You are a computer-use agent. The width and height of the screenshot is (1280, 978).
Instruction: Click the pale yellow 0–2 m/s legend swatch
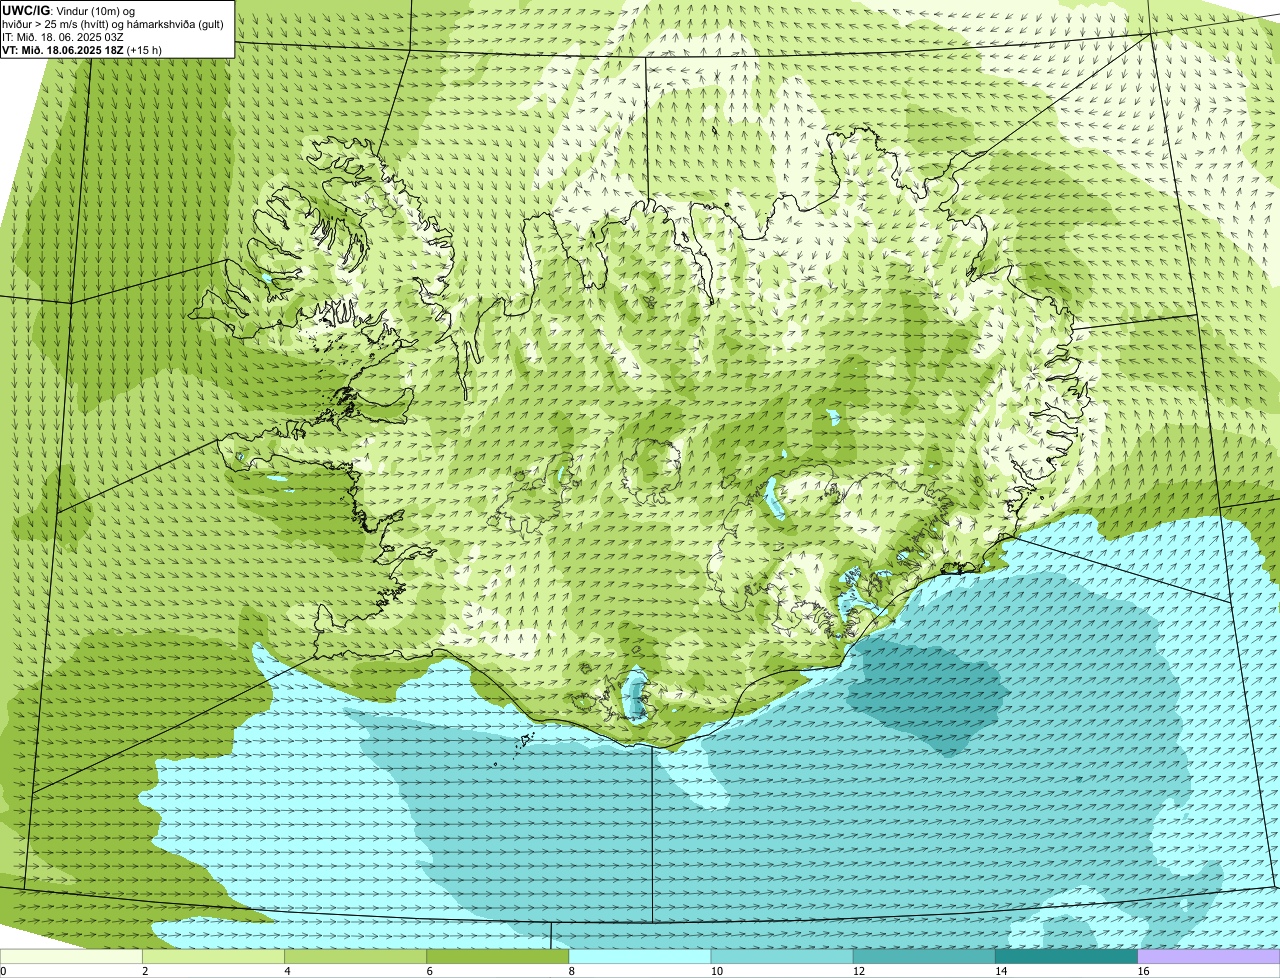coord(71,956)
